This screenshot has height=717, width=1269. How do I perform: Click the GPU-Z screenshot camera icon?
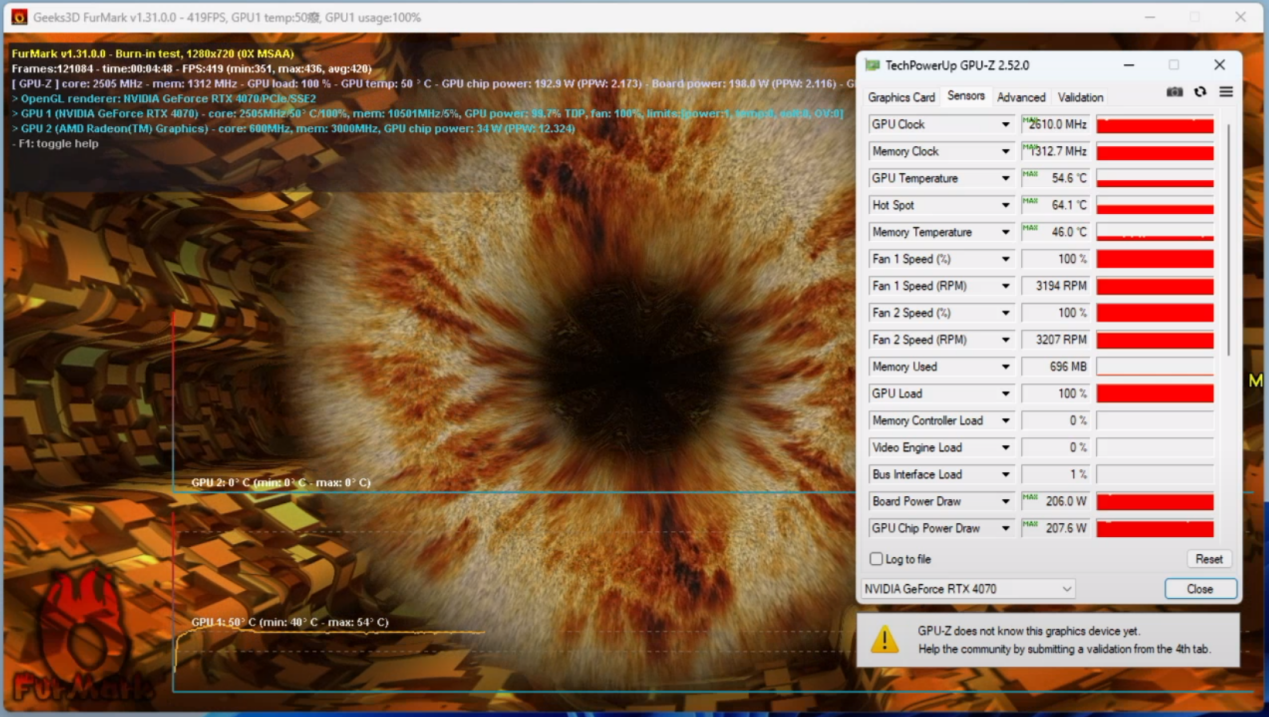(x=1174, y=92)
